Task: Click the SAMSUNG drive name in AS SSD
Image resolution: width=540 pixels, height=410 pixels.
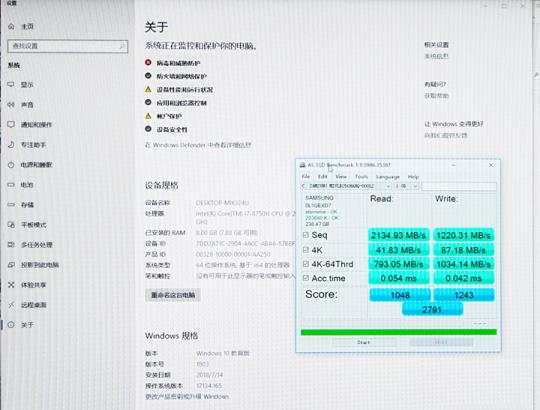Action: [x=319, y=198]
